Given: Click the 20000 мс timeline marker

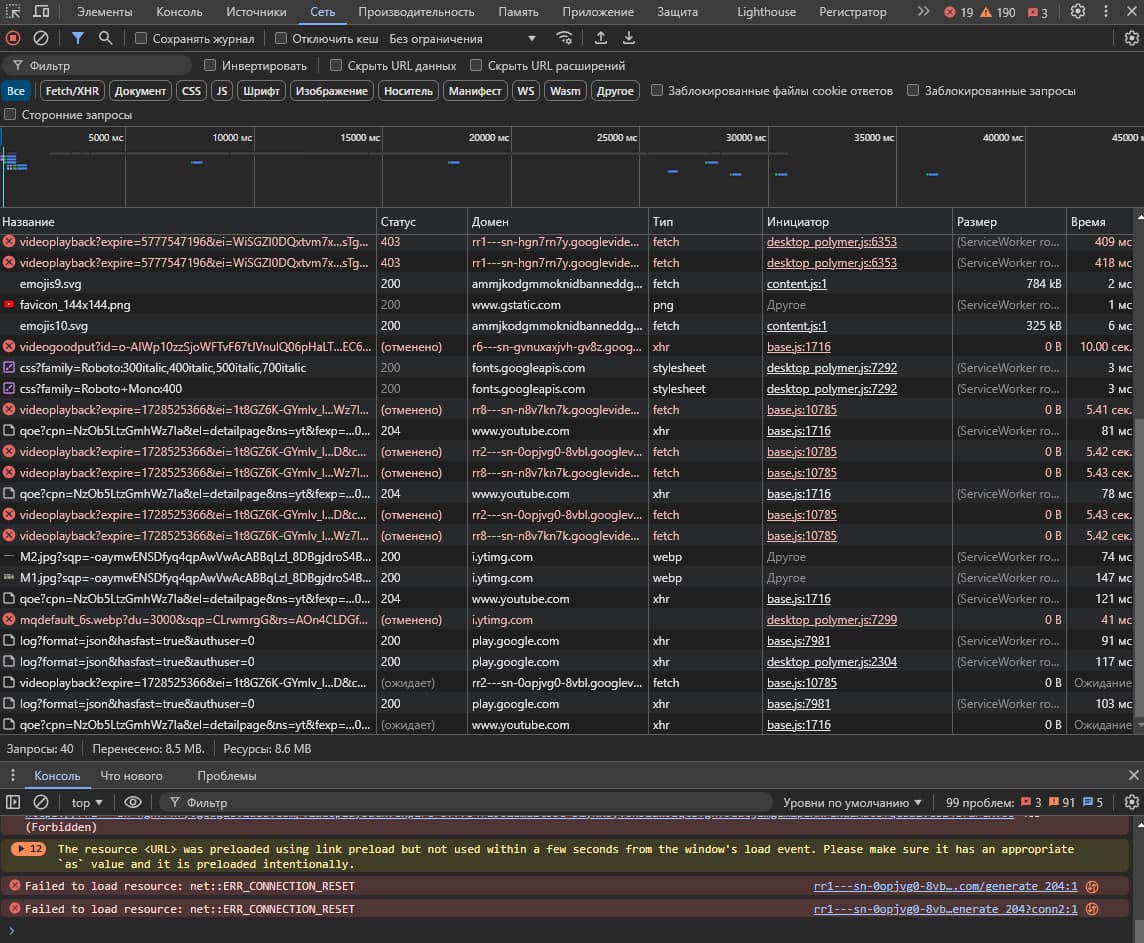Looking at the screenshot, I should [487, 137].
